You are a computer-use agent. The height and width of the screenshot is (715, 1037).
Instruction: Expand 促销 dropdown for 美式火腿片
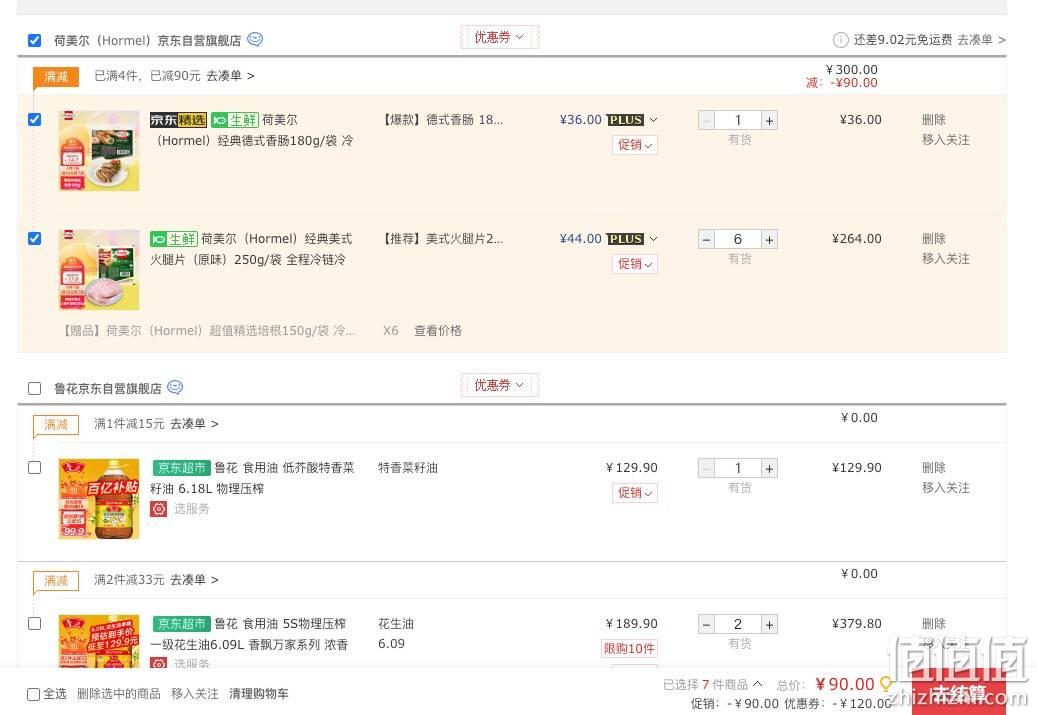[x=634, y=264]
